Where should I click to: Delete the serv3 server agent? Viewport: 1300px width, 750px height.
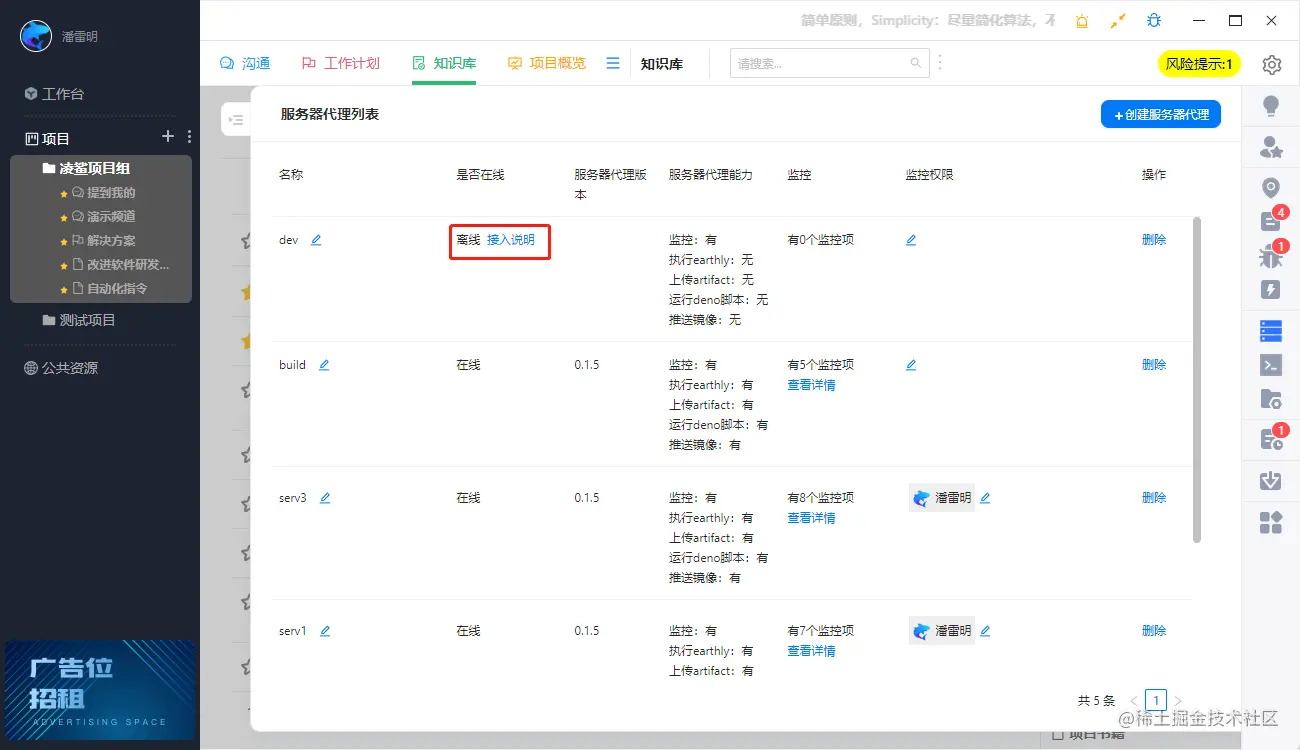(x=1154, y=498)
